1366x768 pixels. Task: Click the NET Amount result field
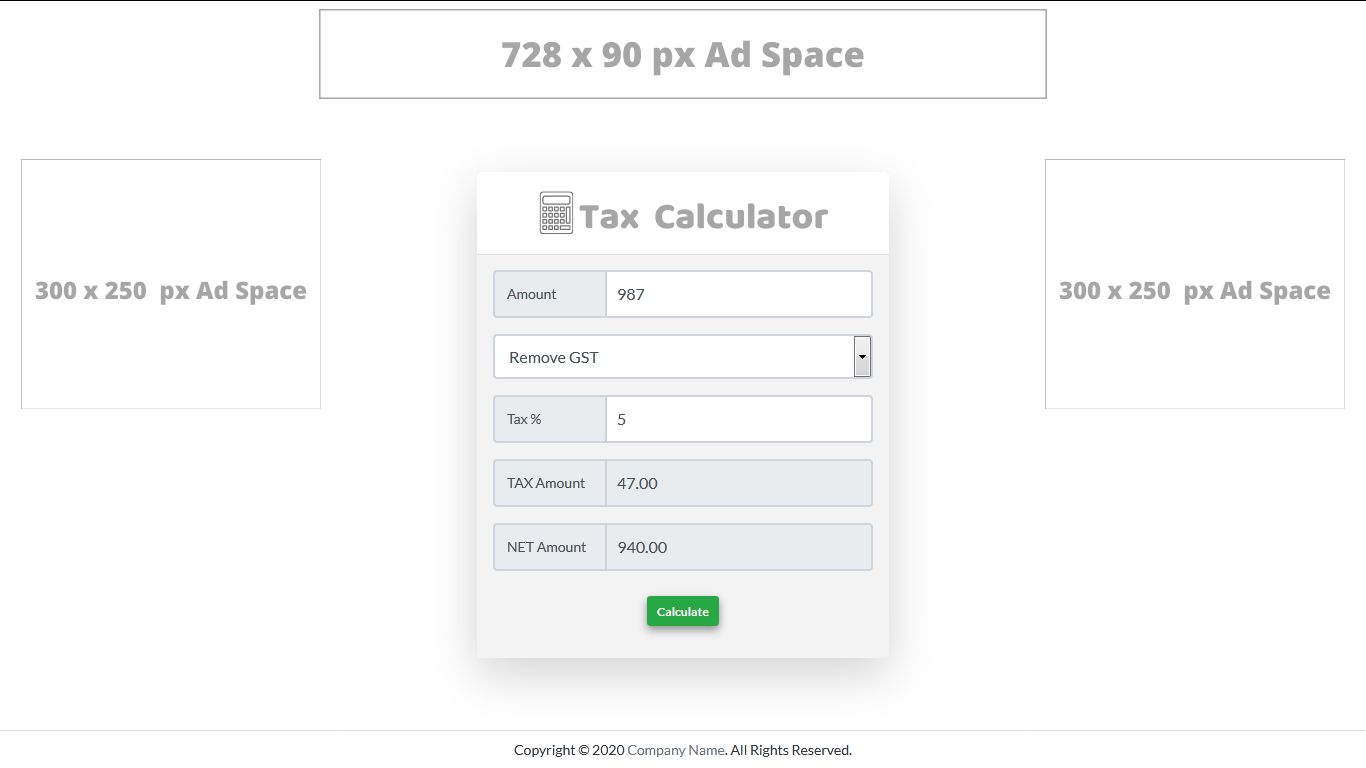point(739,547)
